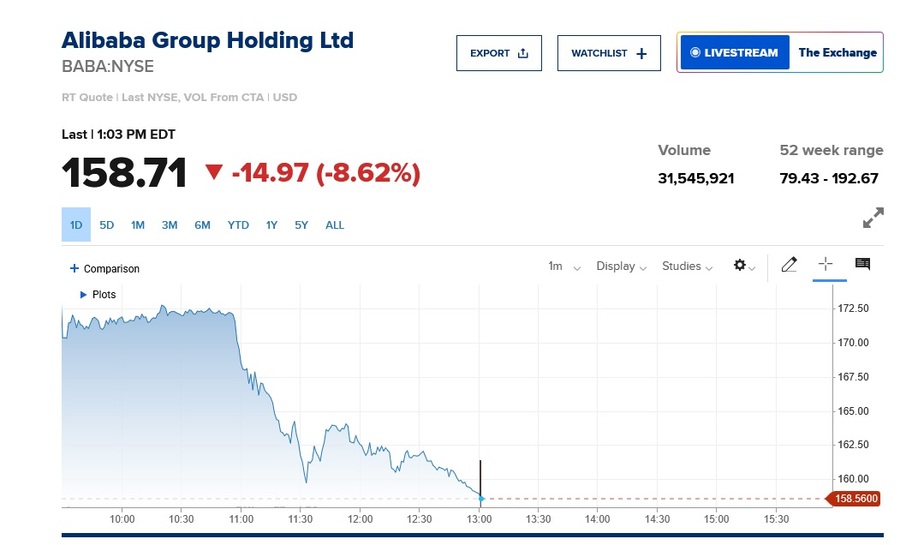Expand the Plots disclosure triangle
900x545 pixels.
point(83,295)
